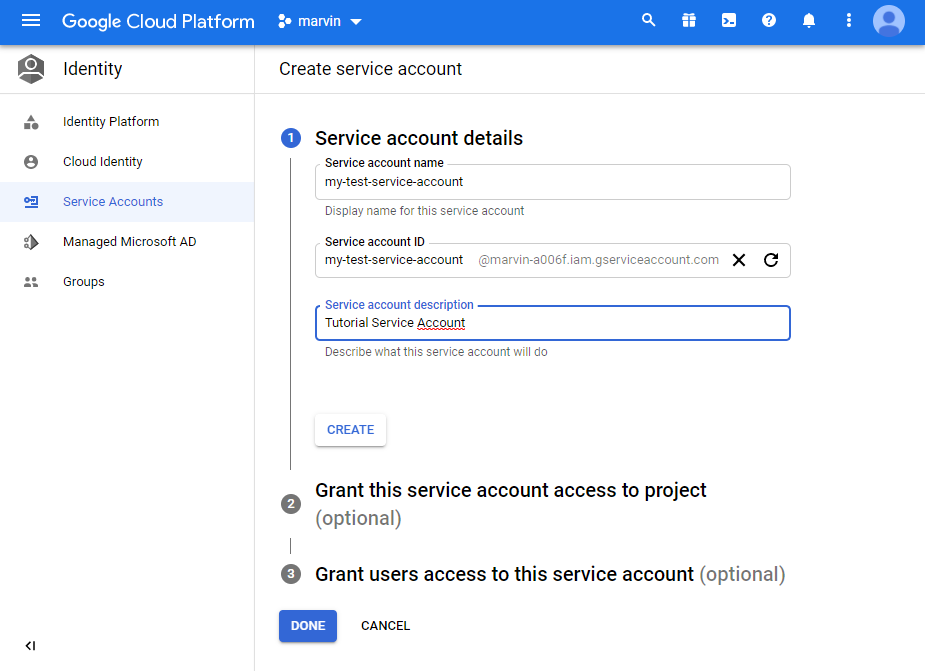Collapse the sidebar with bottom arrow icon

click(x=31, y=646)
